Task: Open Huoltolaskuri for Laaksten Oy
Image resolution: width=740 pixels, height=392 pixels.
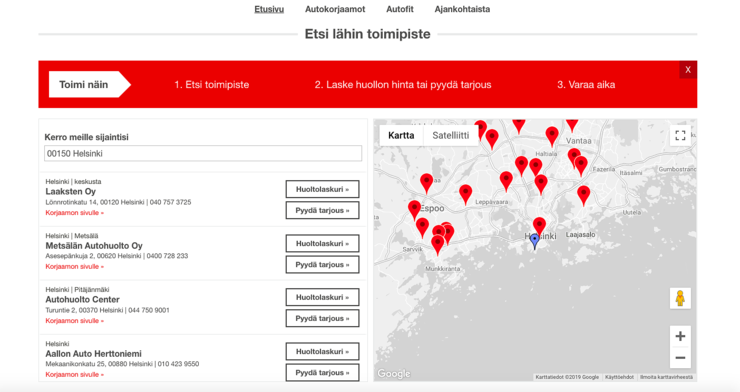Action: [x=322, y=189]
